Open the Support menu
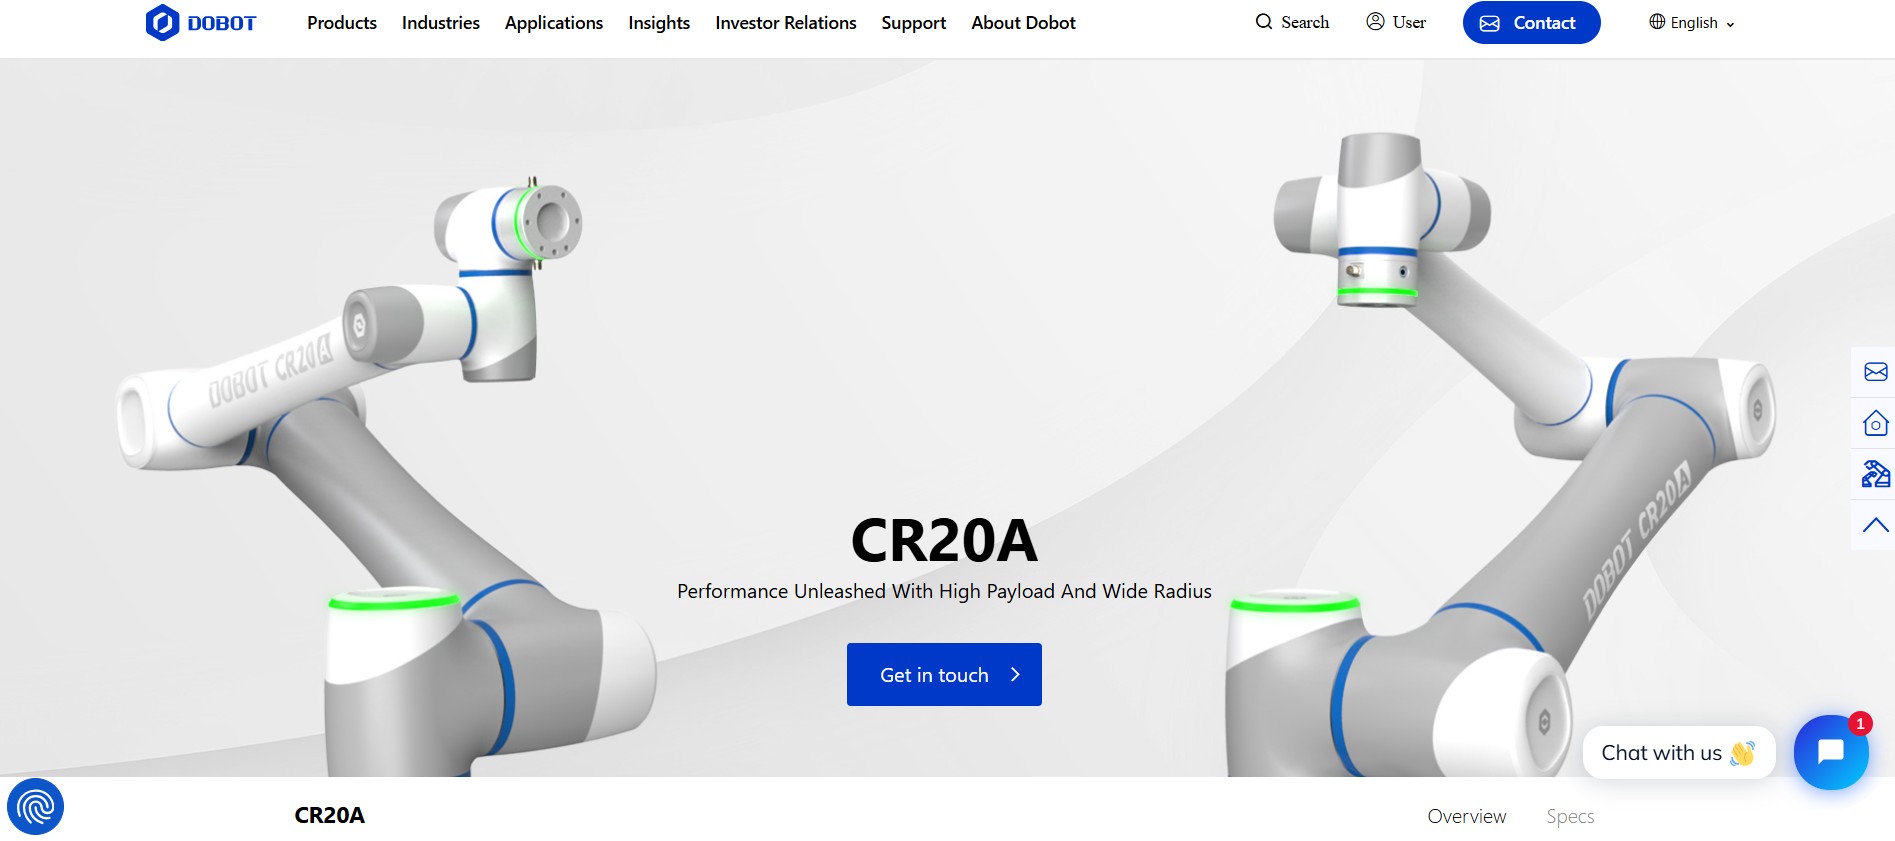The height and width of the screenshot is (841, 1895). click(x=913, y=23)
